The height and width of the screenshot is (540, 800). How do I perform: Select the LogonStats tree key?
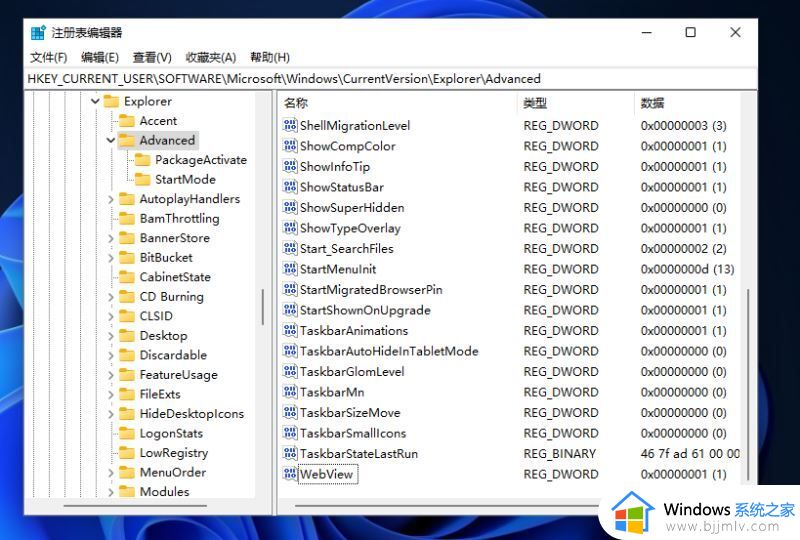(171, 433)
